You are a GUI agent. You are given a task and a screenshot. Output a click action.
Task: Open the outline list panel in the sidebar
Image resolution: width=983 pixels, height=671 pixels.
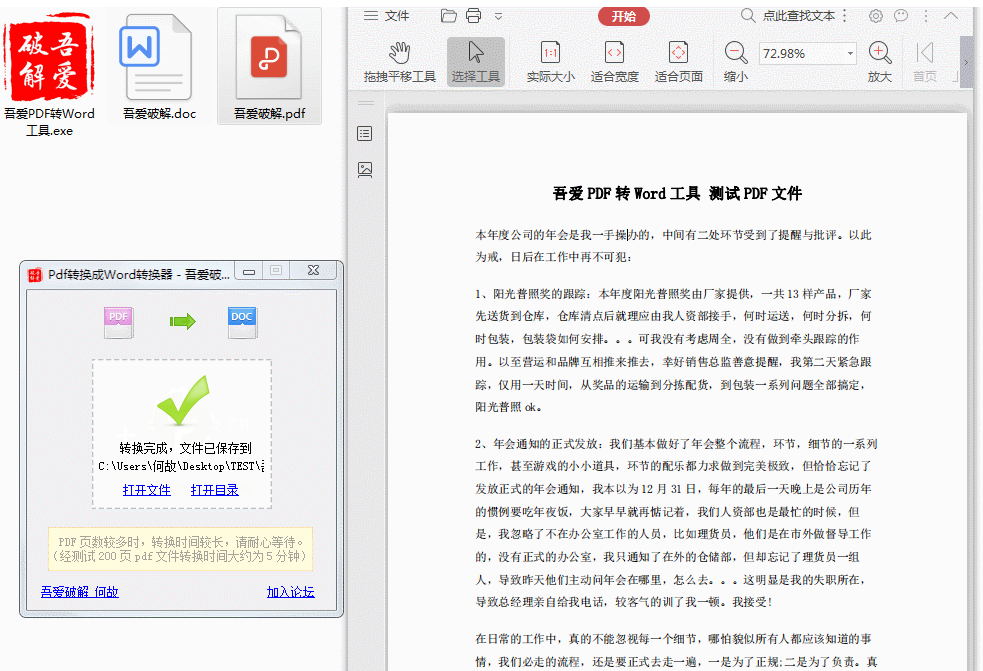coord(365,134)
